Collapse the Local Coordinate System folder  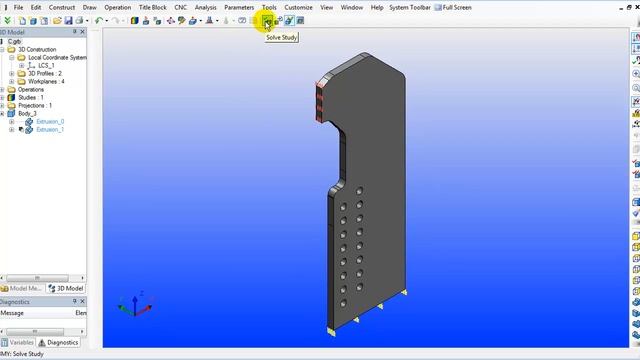point(12,58)
